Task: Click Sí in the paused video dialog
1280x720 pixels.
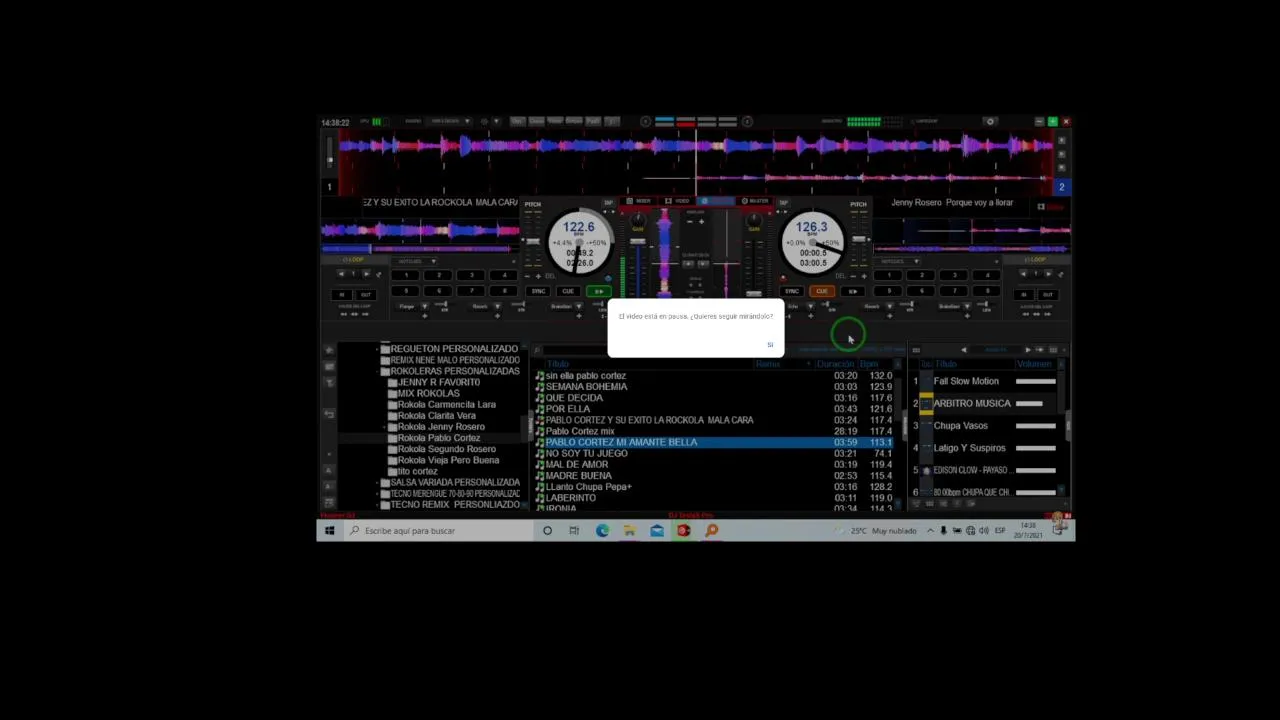Action: tap(770, 345)
